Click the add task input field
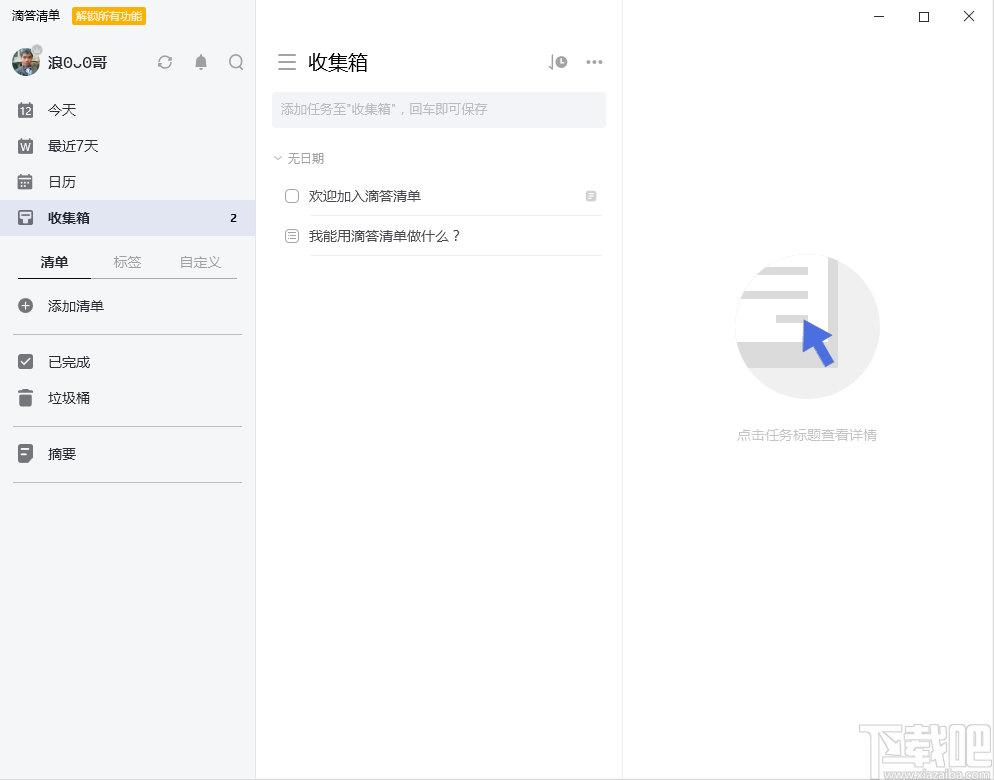This screenshot has height=780, width=994. [438, 110]
